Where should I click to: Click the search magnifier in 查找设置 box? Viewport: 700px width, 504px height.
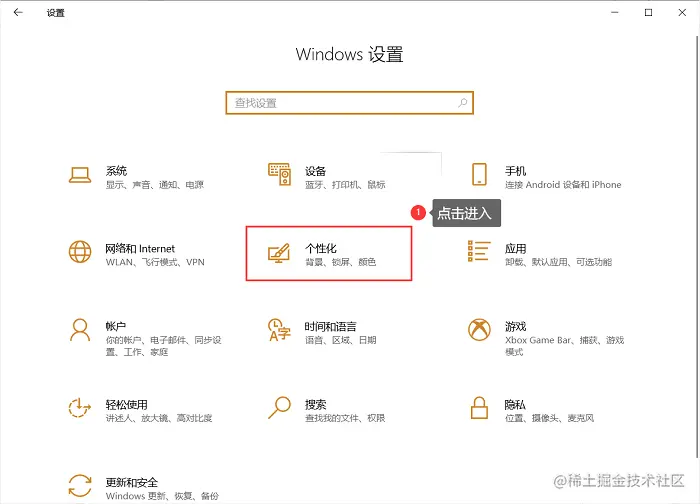click(x=462, y=103)
